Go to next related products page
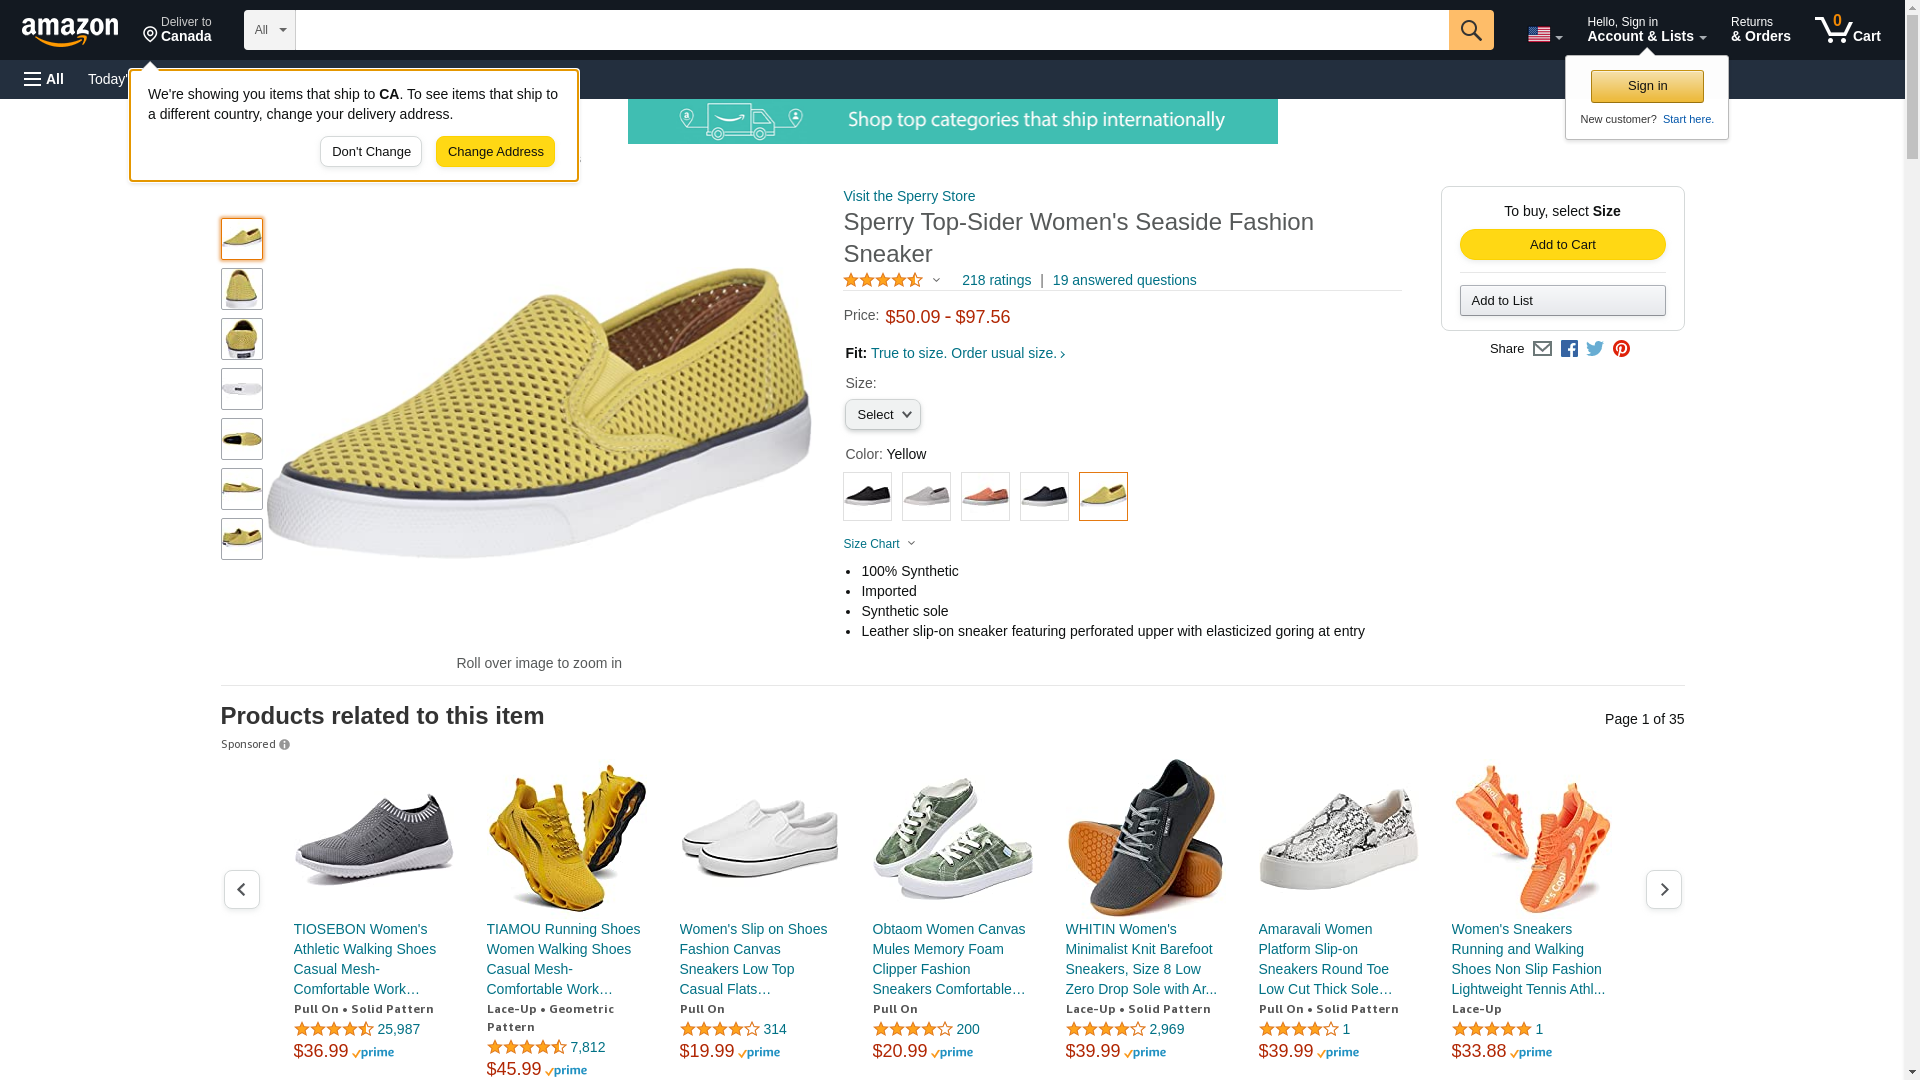The width and height of the screenshot is (1920, 1080). click(x=1664, y=889)
